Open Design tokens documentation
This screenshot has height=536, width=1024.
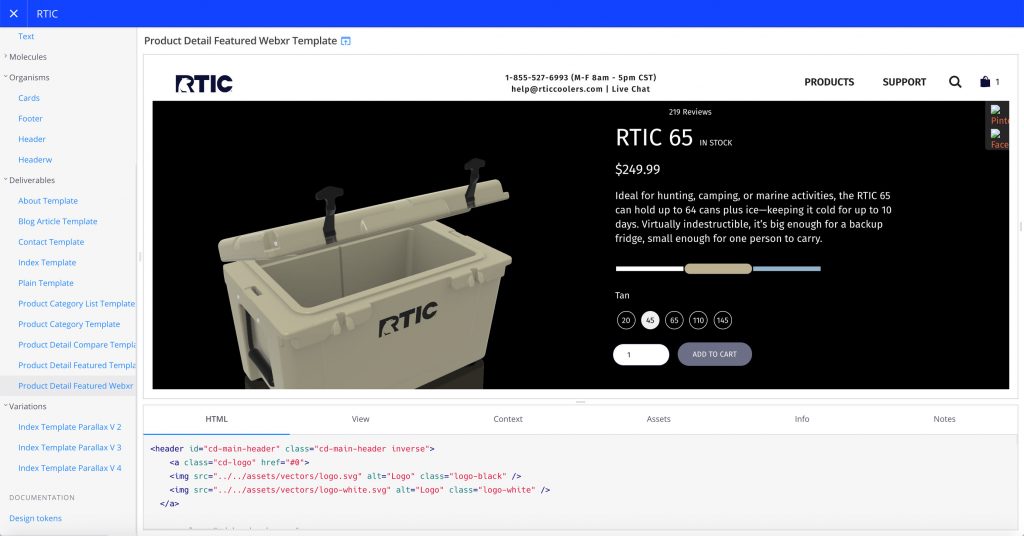click(x=35, y=518)
